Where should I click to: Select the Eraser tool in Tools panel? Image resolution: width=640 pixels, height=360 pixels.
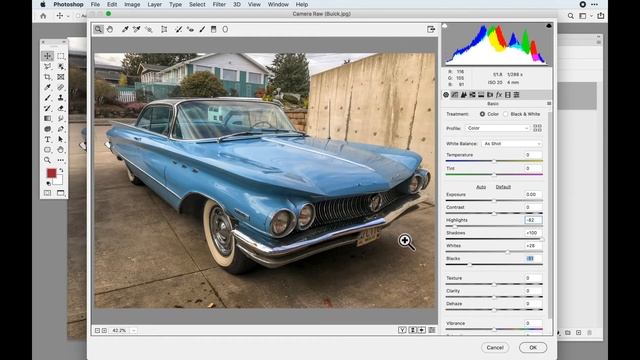61,108
